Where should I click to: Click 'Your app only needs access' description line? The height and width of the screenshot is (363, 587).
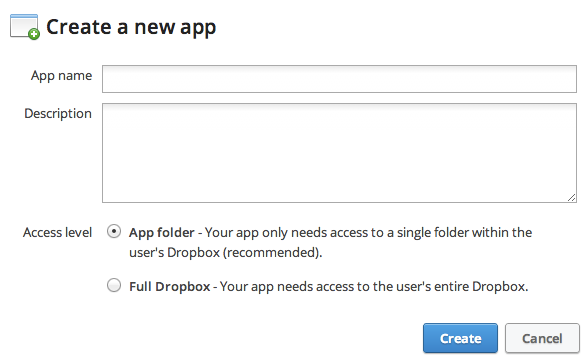(x=368, y=233)
